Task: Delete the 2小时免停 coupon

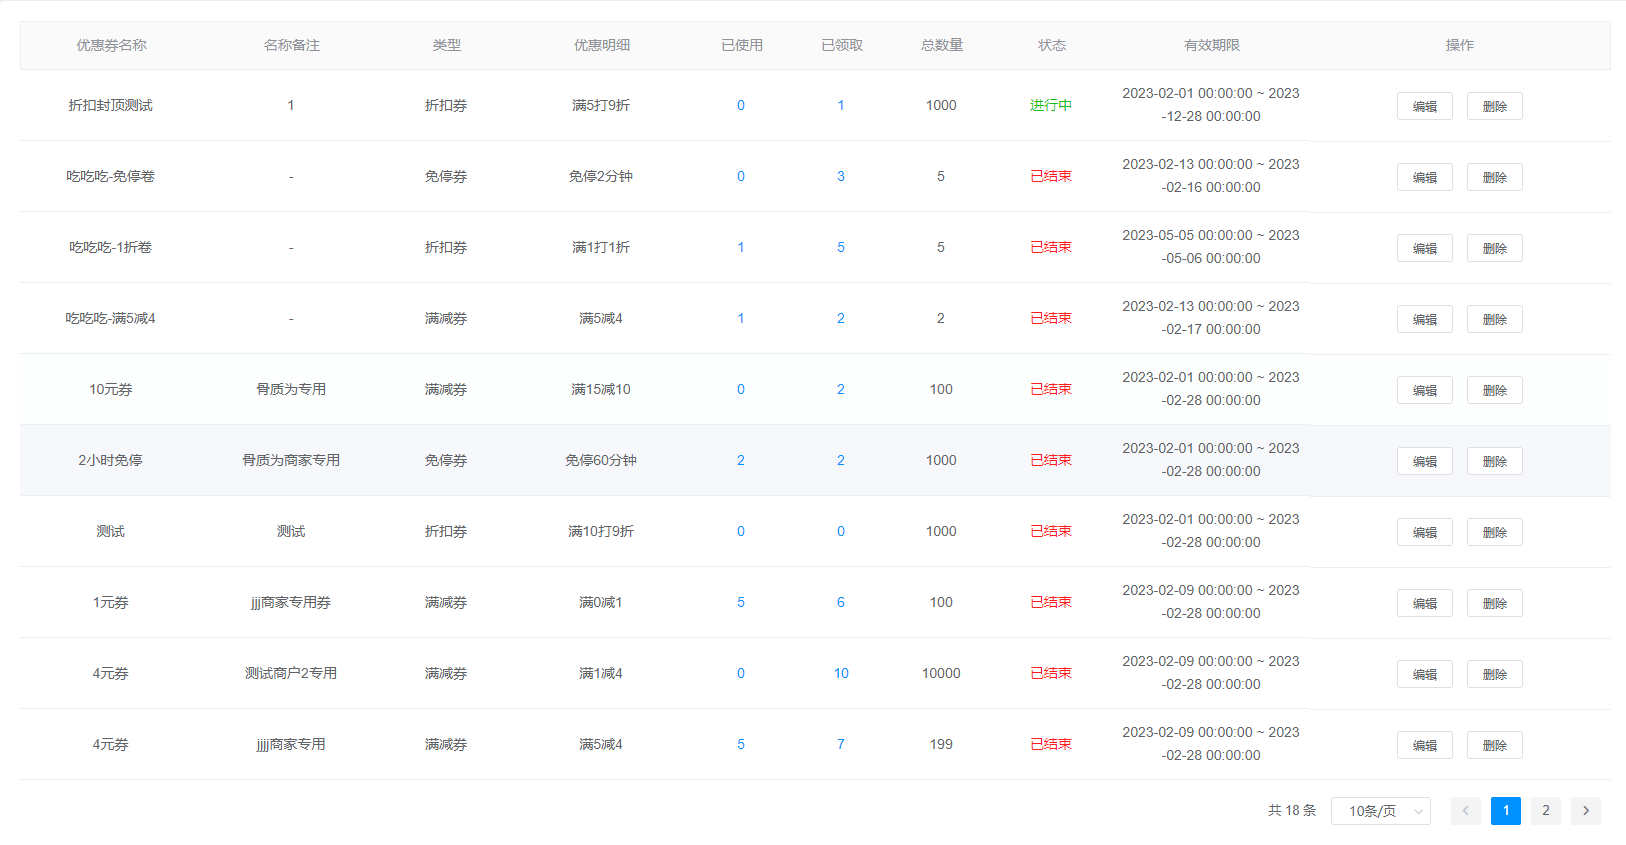Action: coord(1494,461)
